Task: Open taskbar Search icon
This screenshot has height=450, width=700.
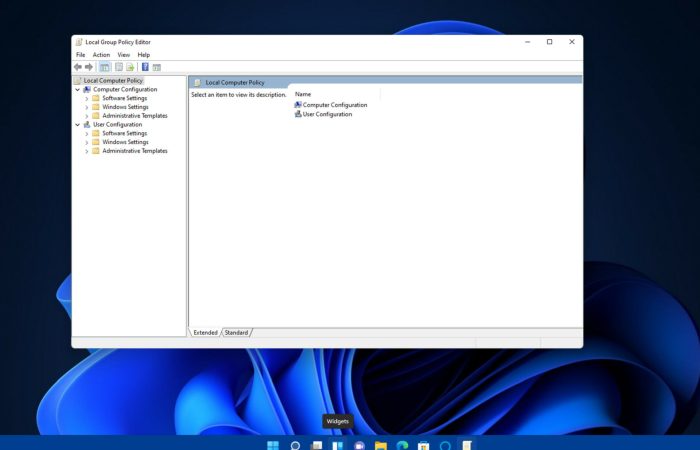Action: pyautogui.click(x=295, y=445)
